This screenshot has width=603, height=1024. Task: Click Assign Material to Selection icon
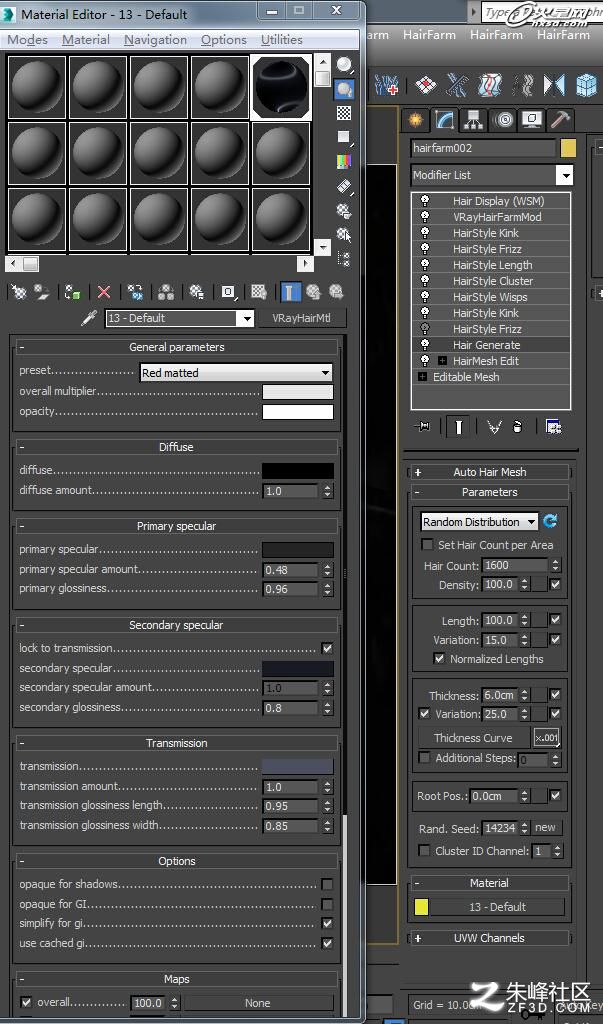point(73,292)
